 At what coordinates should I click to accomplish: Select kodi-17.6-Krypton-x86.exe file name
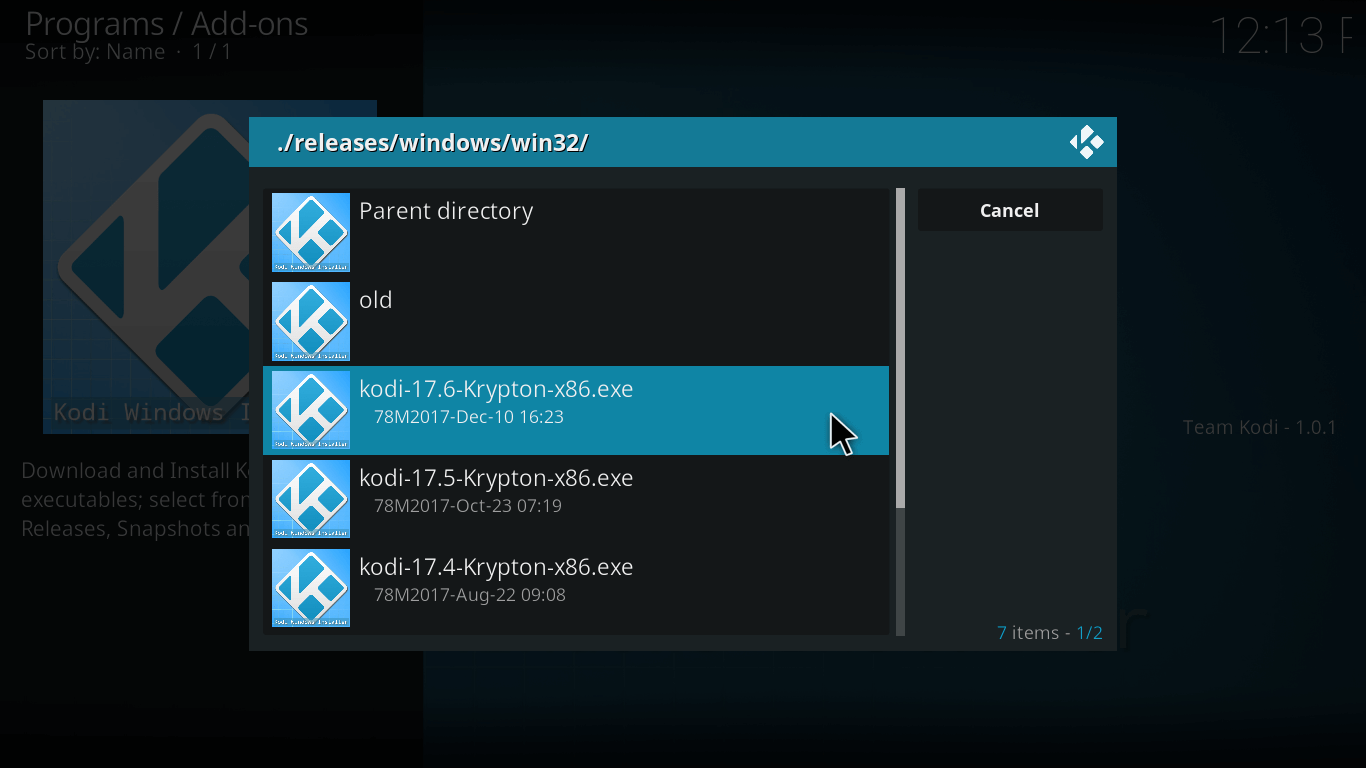[x=496, y=389]
